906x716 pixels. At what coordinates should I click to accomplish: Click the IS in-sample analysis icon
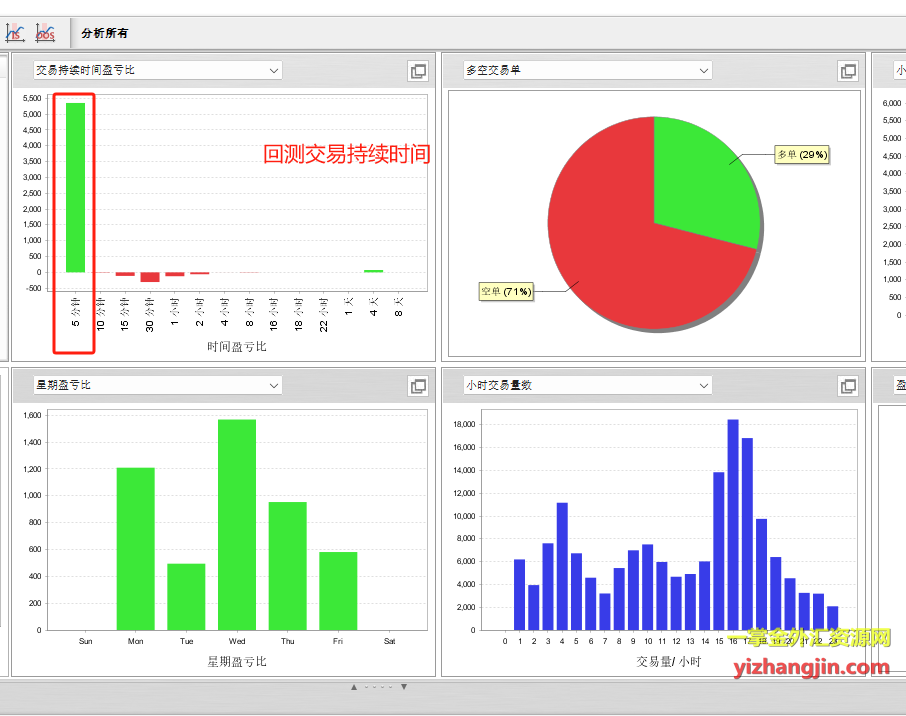(15, 33)
